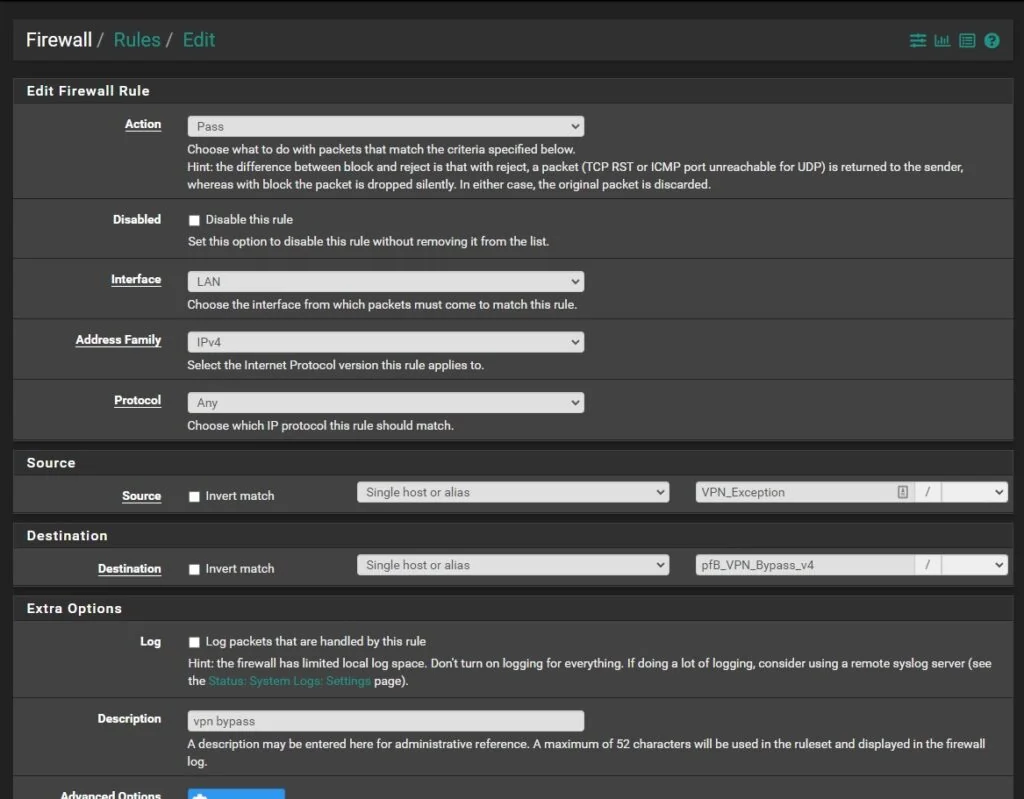
Task: Click the Description field containing vpn bypass
Action: pos(385,721)
